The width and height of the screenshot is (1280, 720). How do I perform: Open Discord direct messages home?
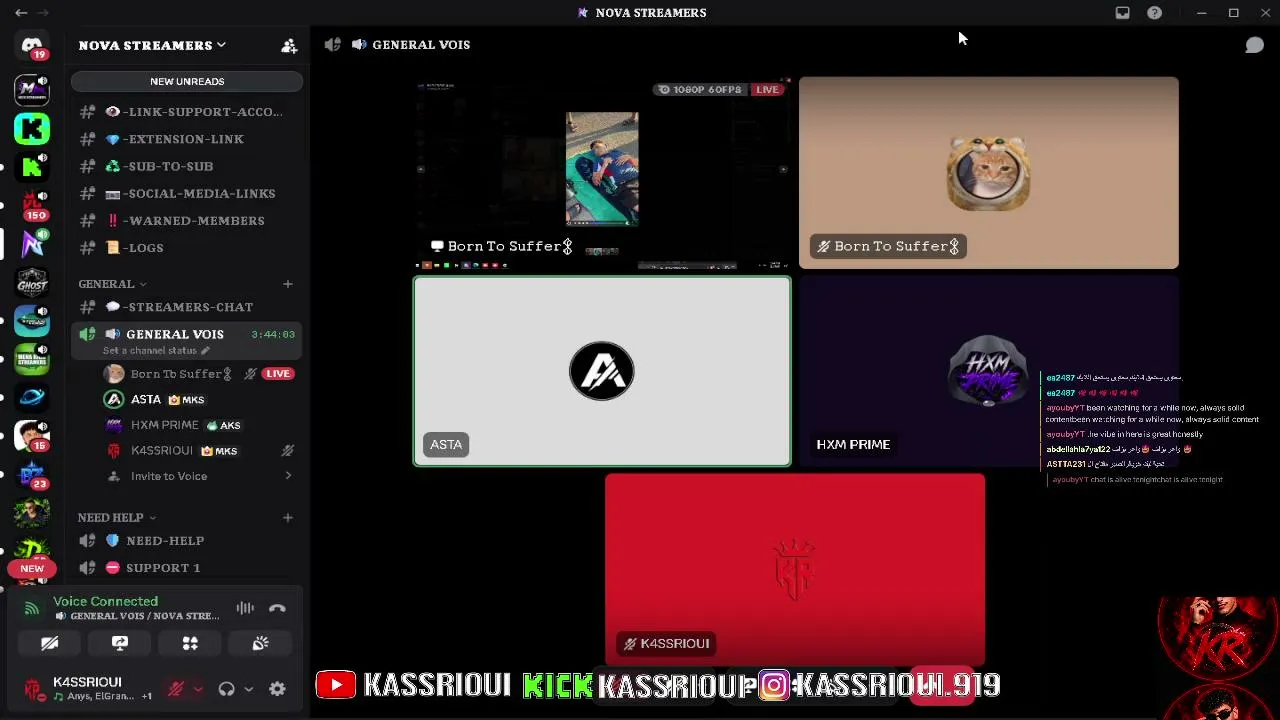(32, 46)
